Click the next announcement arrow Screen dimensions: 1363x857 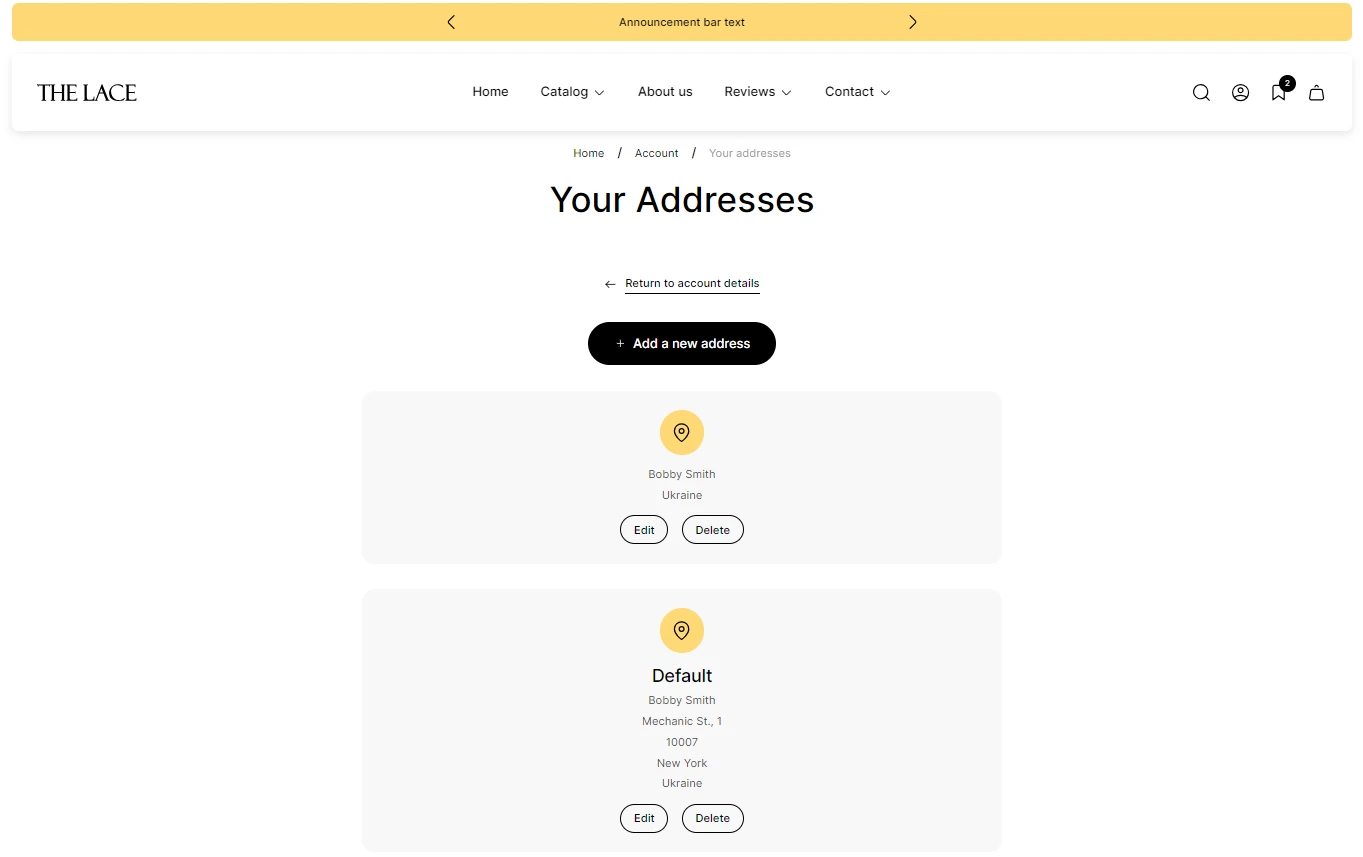click(912, 22)
